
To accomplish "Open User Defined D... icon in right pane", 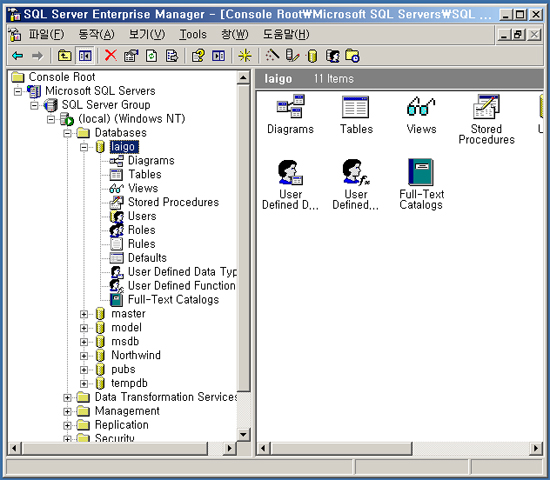I will coord(290,172).
